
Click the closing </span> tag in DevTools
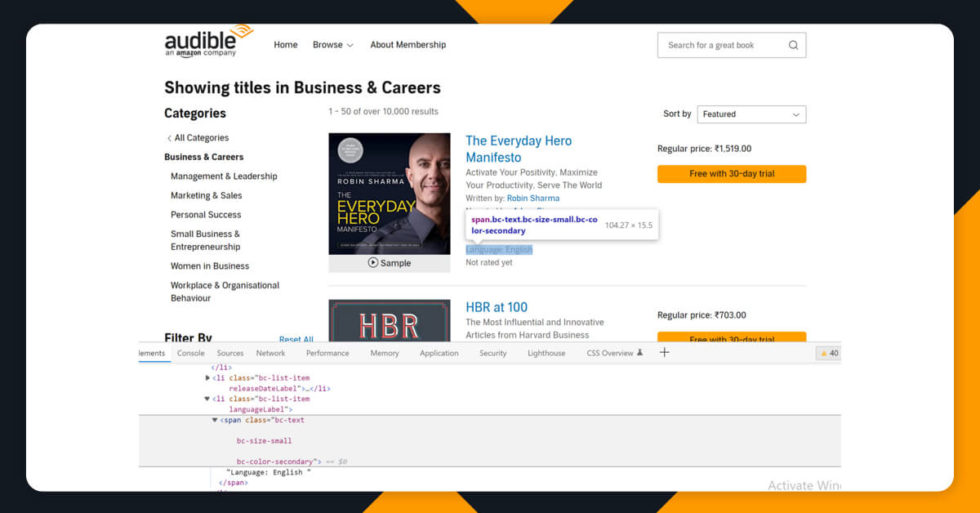pos(233,482)
